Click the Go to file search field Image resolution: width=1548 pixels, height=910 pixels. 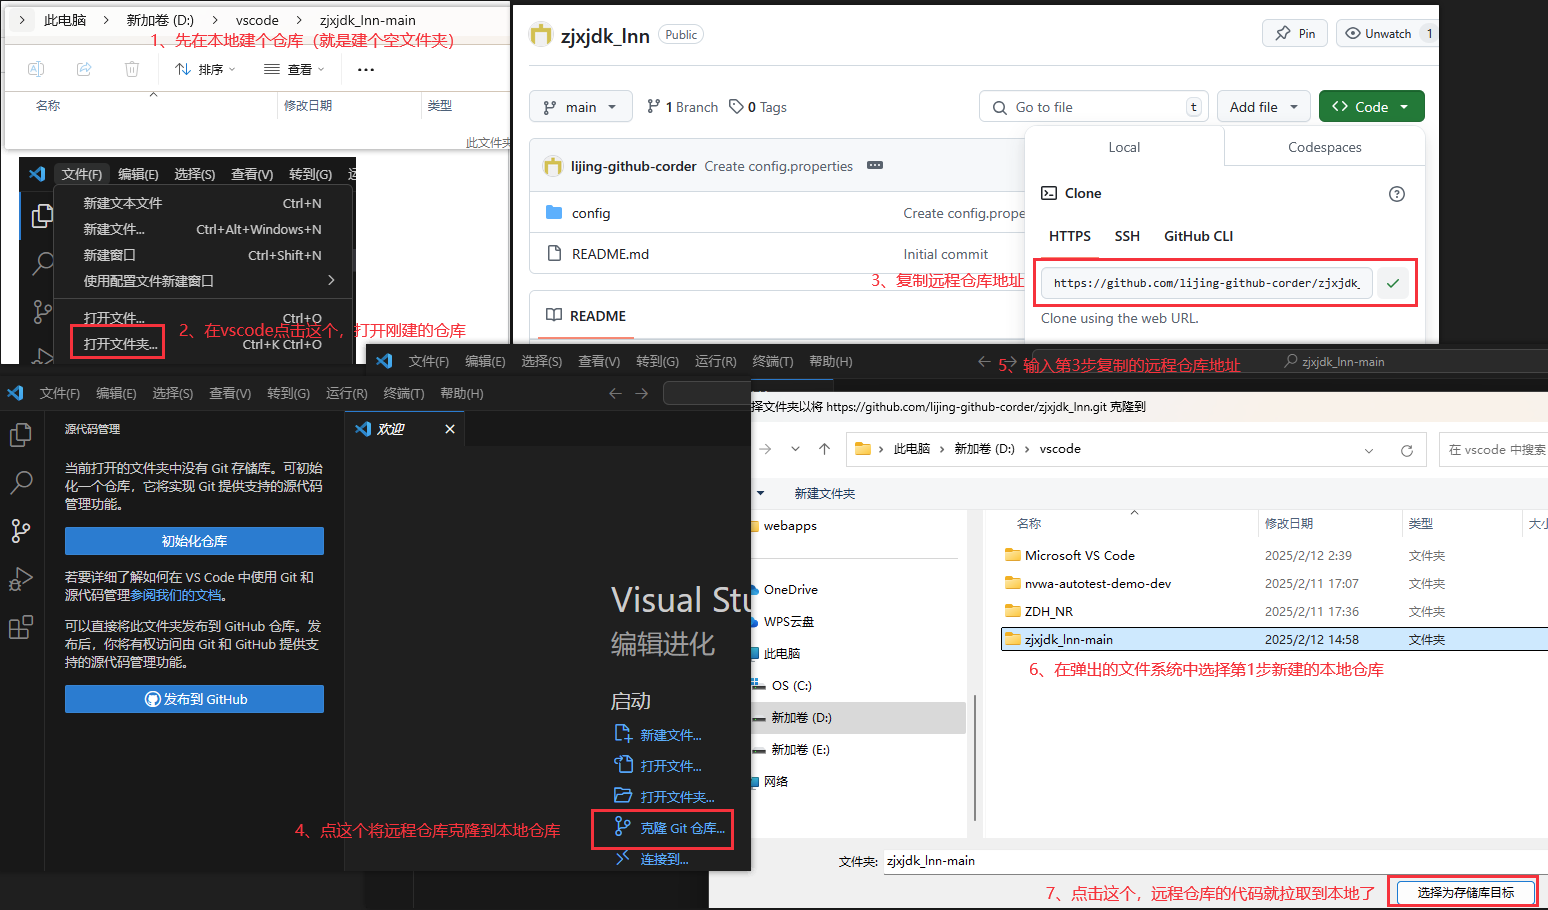click(1094, 107)
